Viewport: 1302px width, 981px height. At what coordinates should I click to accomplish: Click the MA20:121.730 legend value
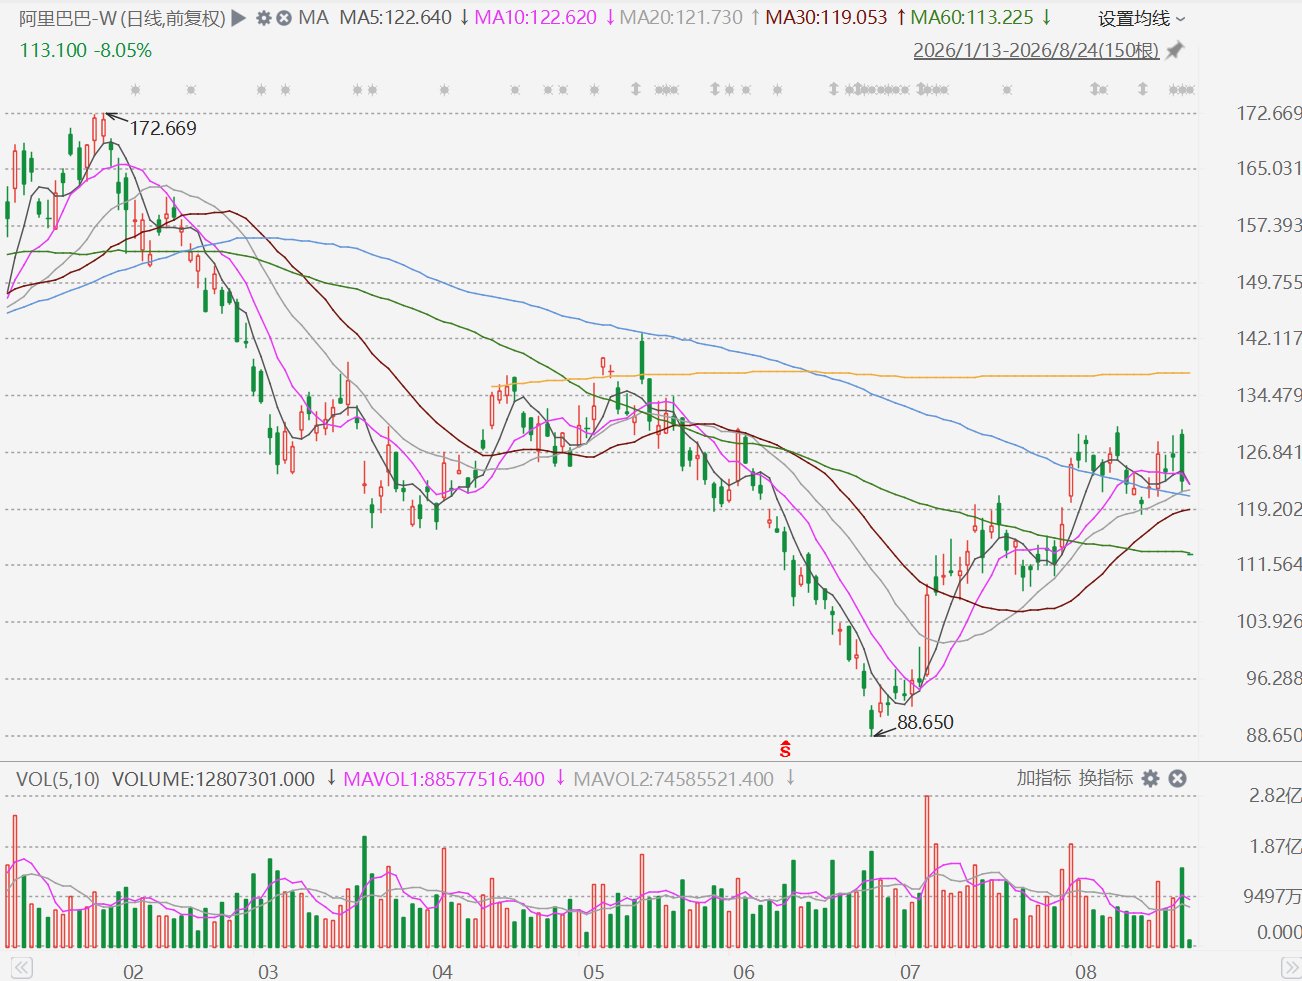(682, 18)
